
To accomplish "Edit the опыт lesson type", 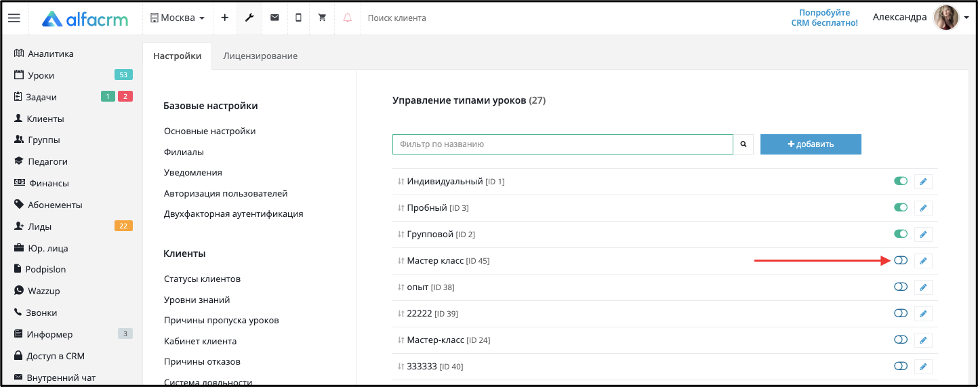I will (923, 287).
